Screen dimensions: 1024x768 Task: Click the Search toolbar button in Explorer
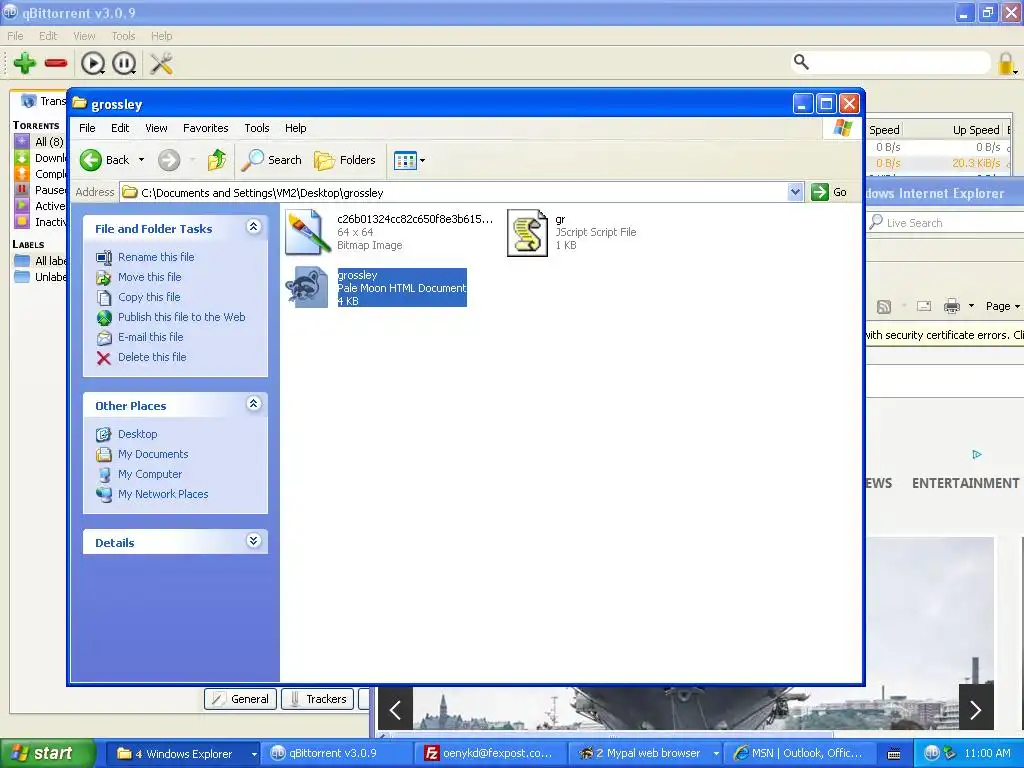click(272, 160)
